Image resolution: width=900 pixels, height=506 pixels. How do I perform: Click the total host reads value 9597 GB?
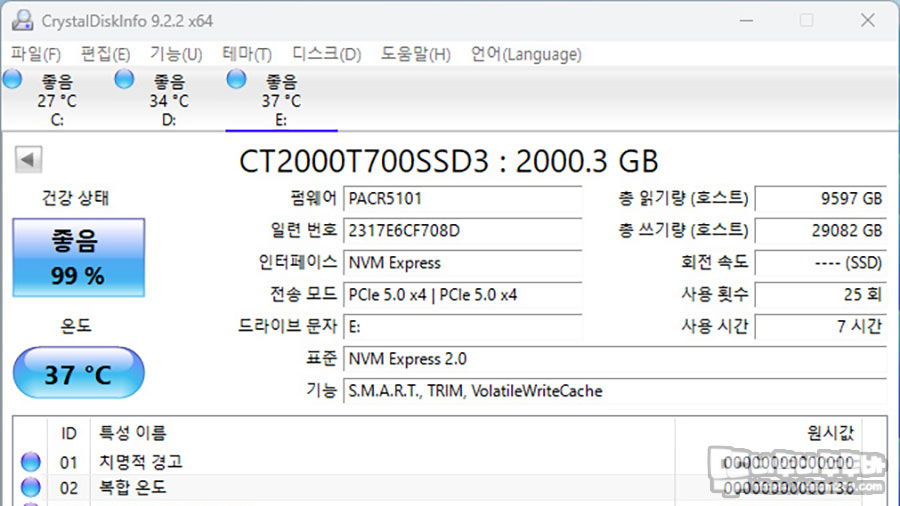coord(821,198)
